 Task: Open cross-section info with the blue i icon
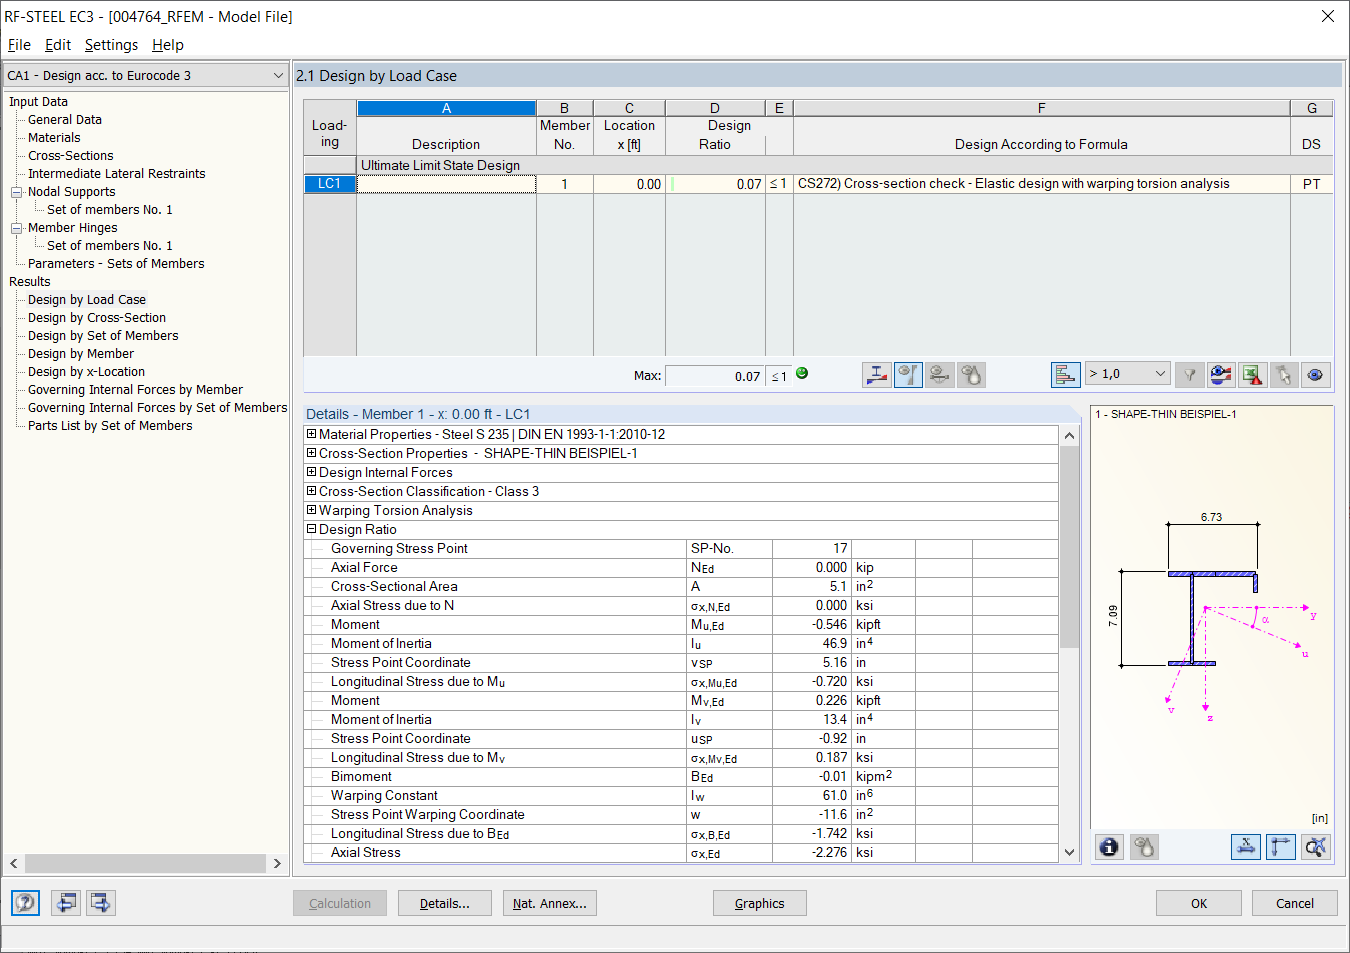tap(1108, 847)
